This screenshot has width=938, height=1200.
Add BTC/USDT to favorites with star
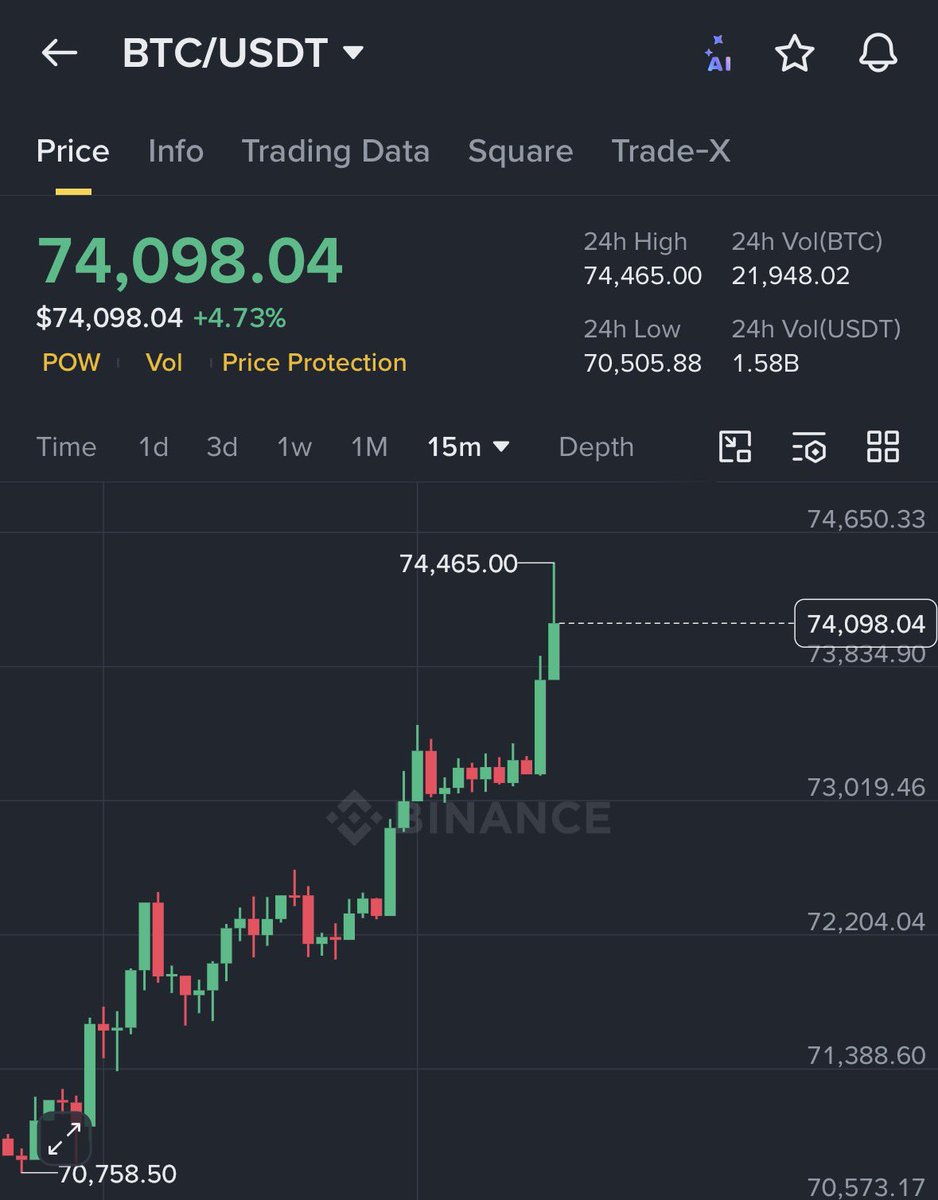[795, 53]
